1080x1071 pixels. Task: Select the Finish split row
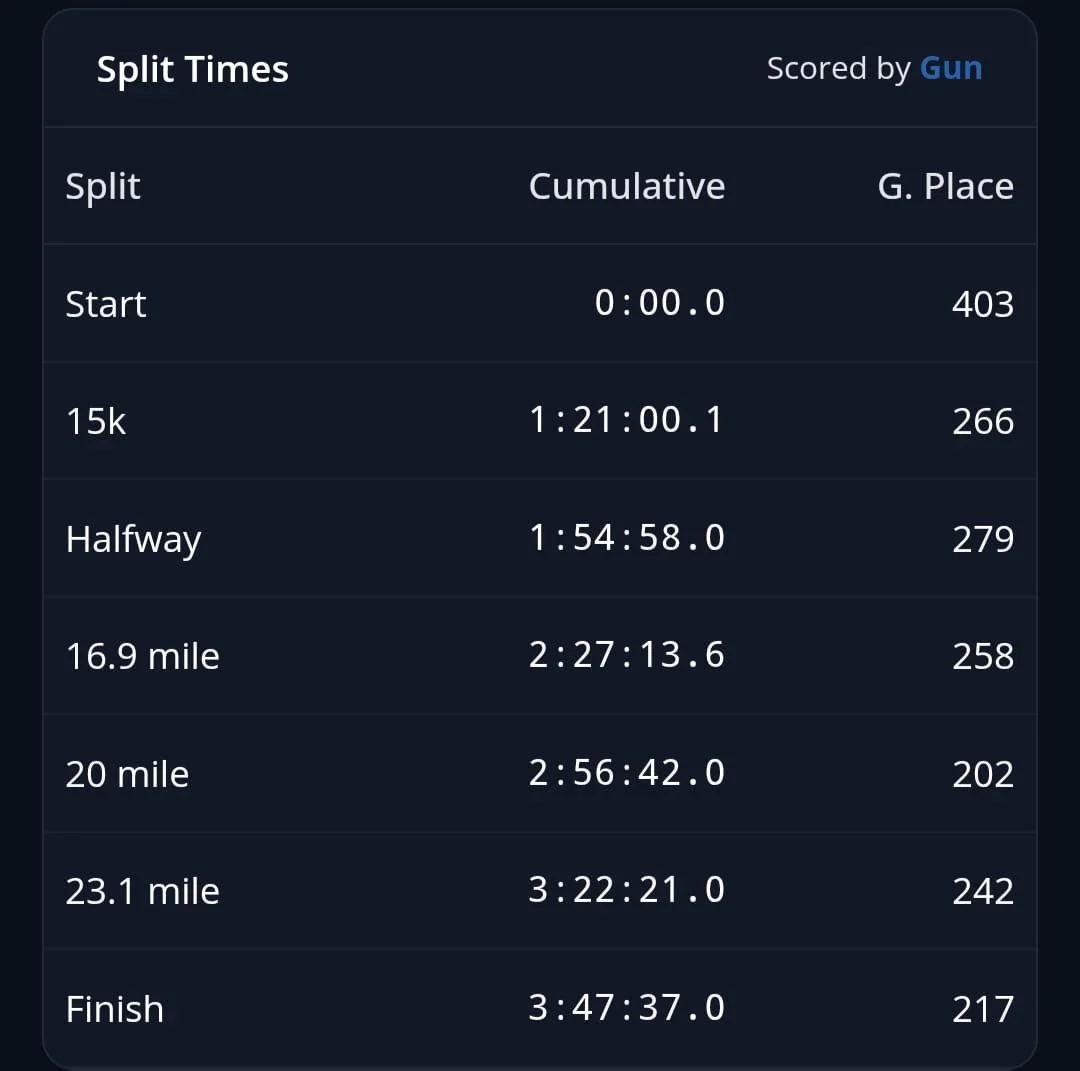click(540, 1008)
